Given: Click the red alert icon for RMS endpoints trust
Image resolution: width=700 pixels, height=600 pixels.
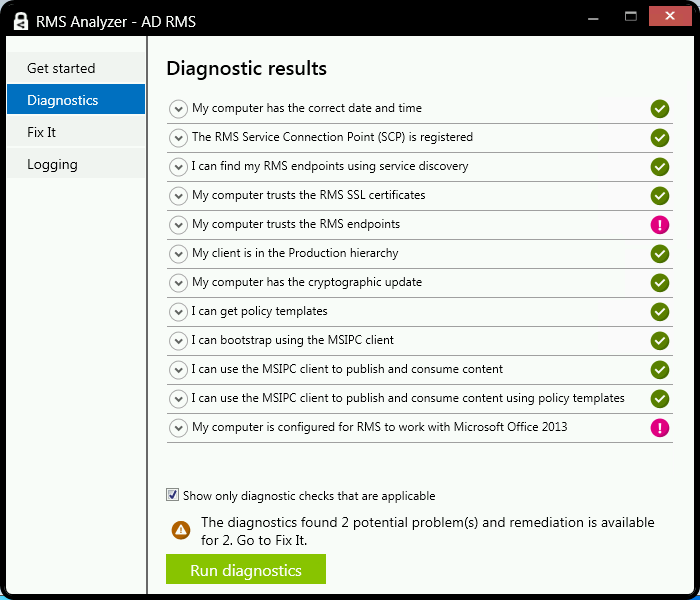Looking at the screenshot, I should pos(660,225).
